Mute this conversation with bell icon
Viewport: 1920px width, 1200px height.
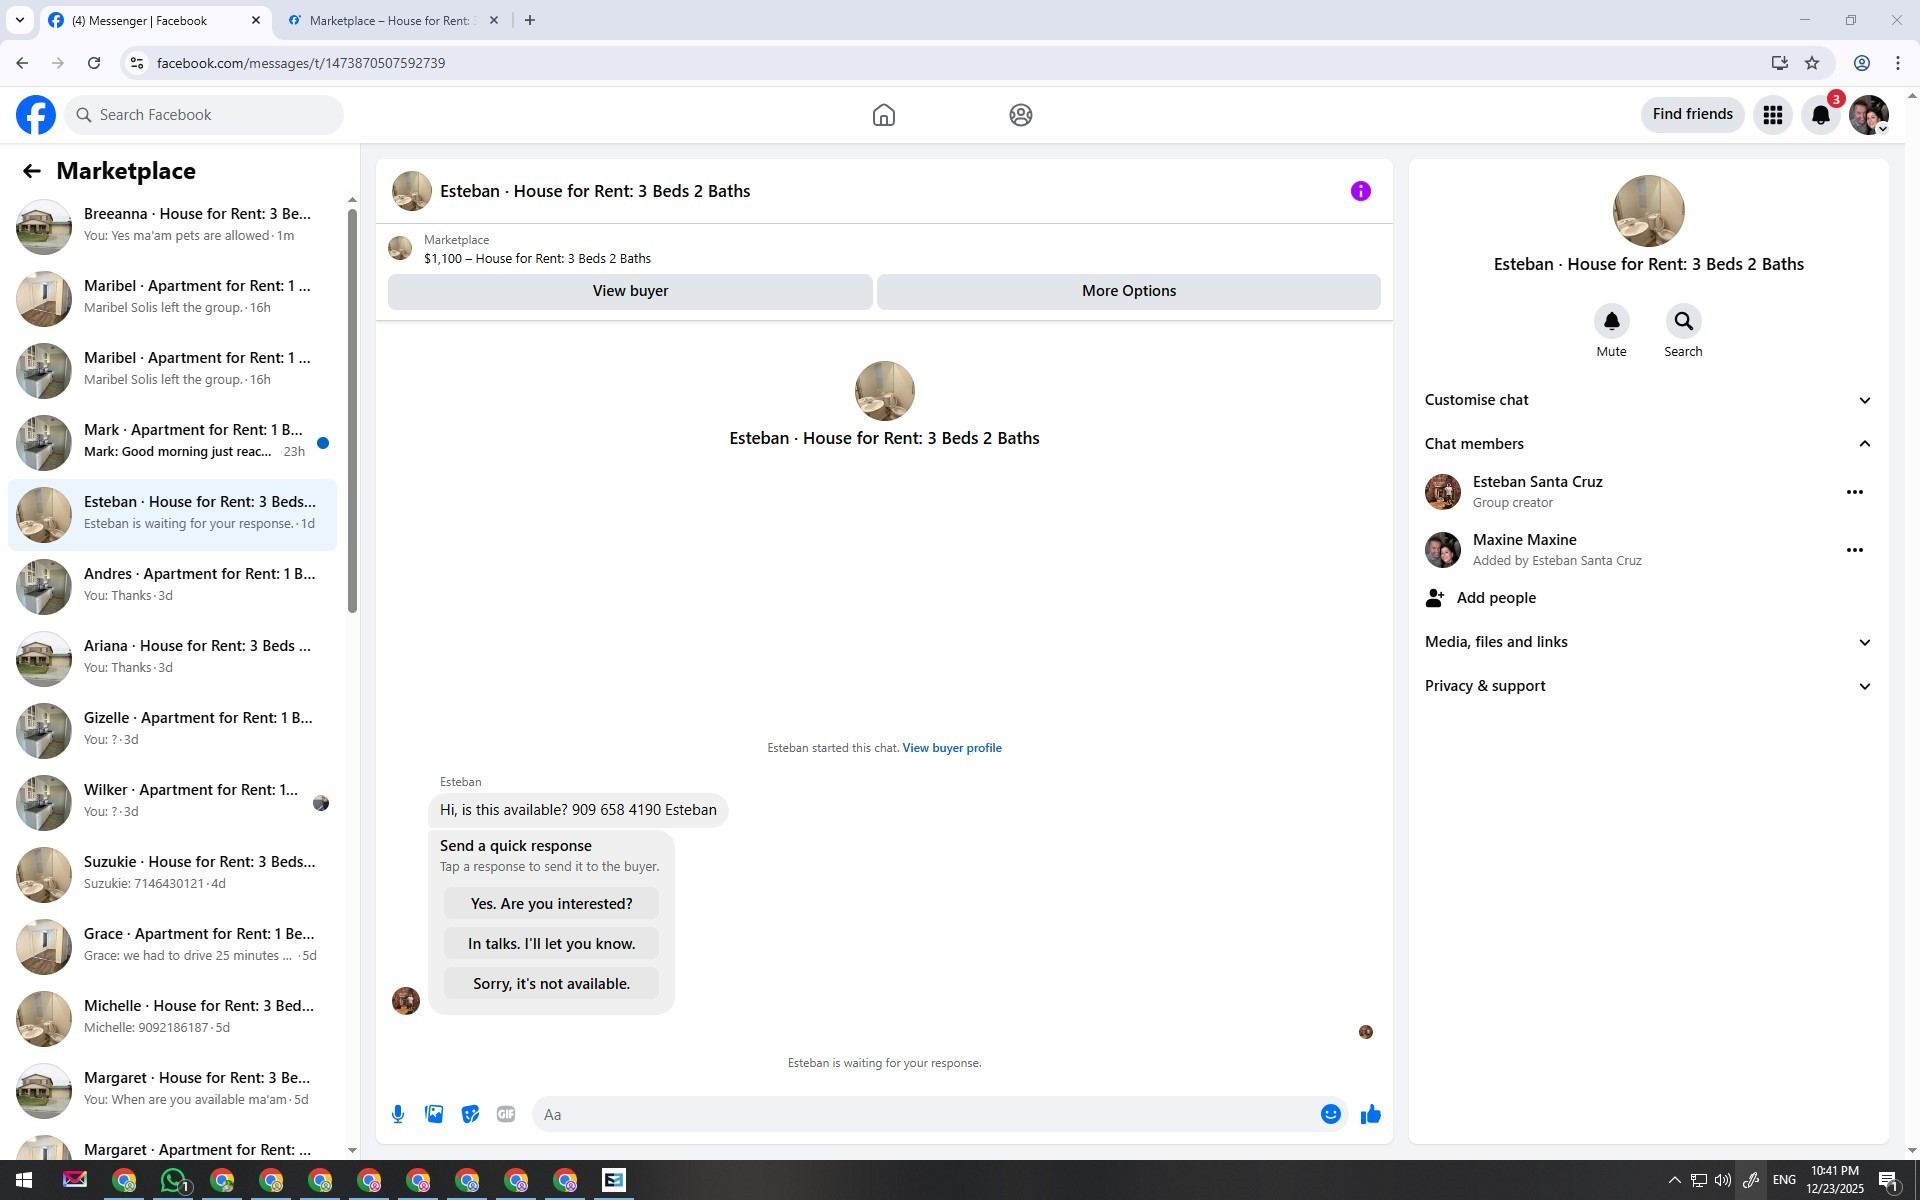pyautogui.click(x=1611, y=322)
